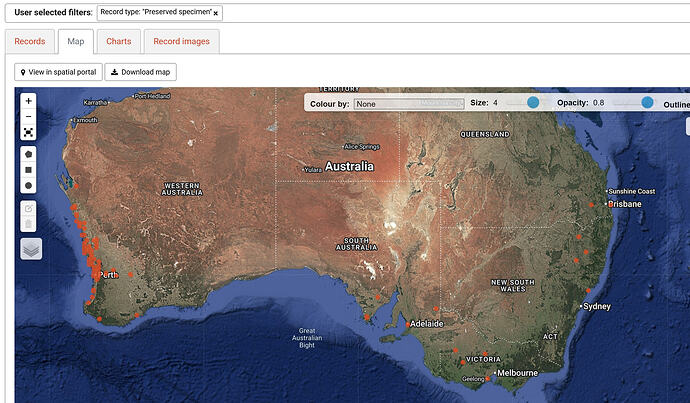Click the Victoria state label
This screenshot has width=690, height=403.
[x=483, y=359]
